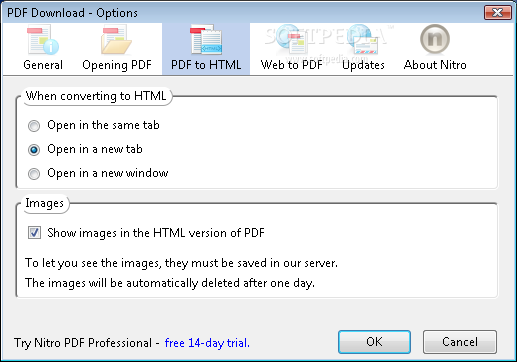Switch to the General tab label

click(43, 65)
